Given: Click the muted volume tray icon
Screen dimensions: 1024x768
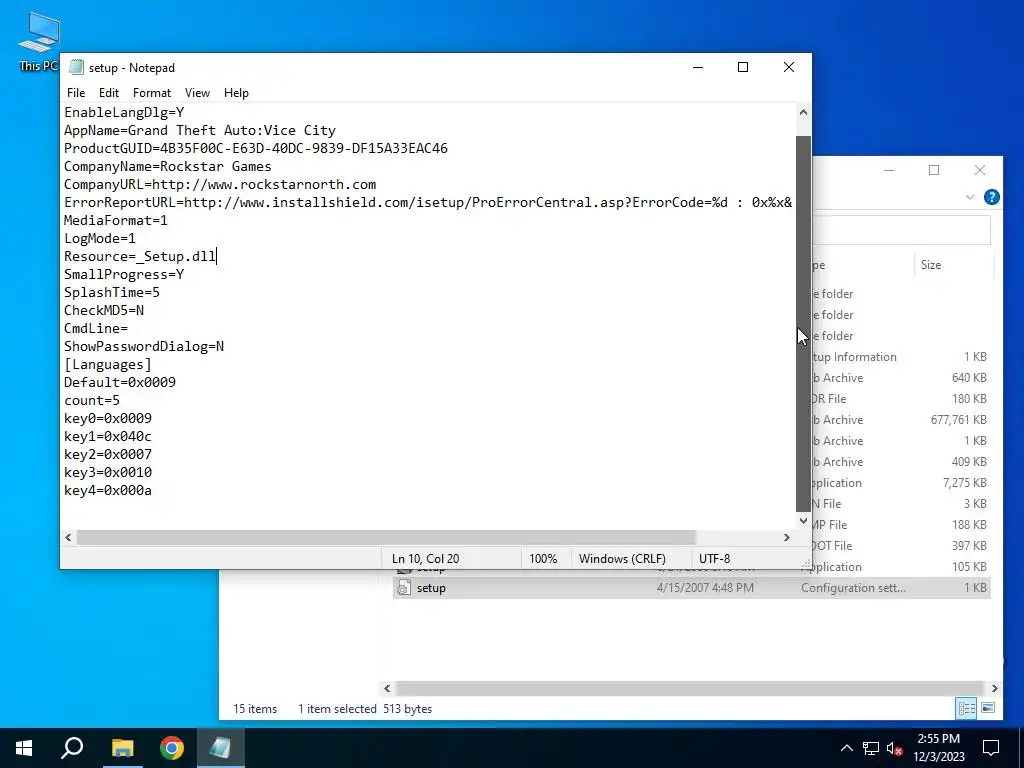Looking at the screenshot, I should (x=894, y=748).
